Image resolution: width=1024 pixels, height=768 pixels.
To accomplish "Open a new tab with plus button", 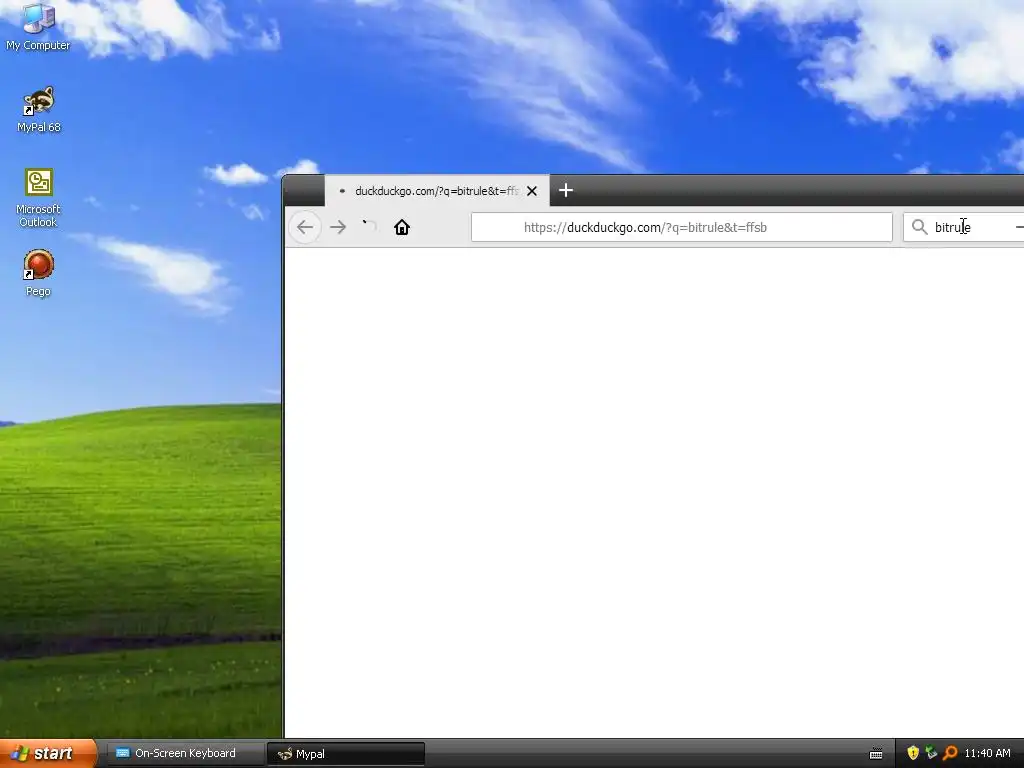I will point(566,191).
